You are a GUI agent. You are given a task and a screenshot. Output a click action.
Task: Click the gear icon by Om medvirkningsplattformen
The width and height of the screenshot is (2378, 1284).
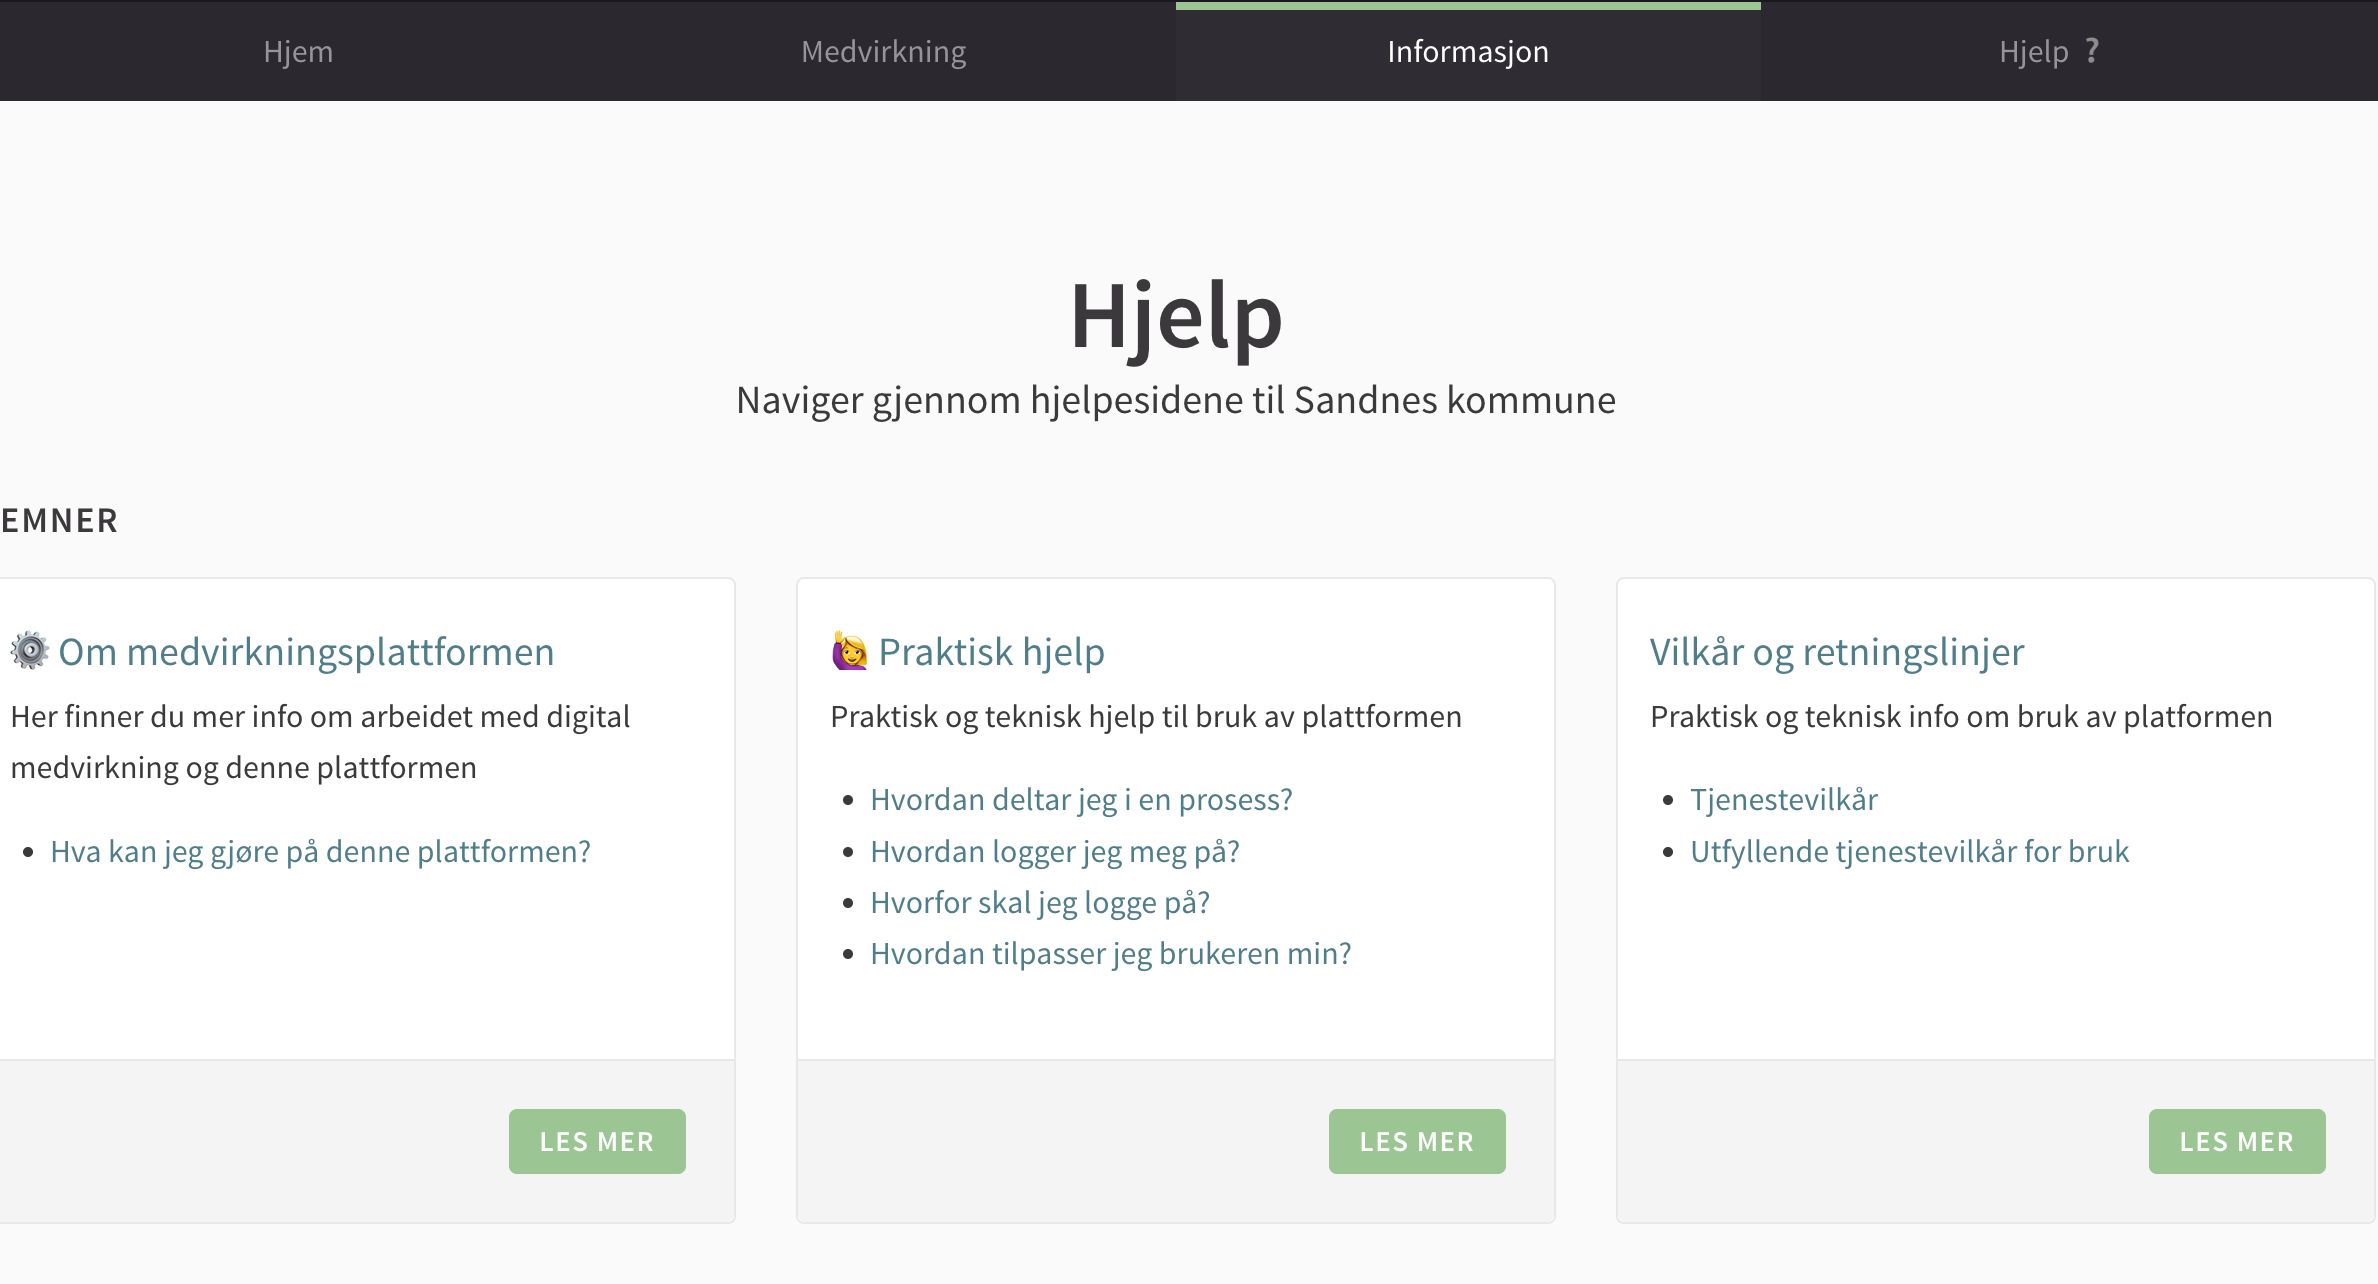(x=29, y=651)
